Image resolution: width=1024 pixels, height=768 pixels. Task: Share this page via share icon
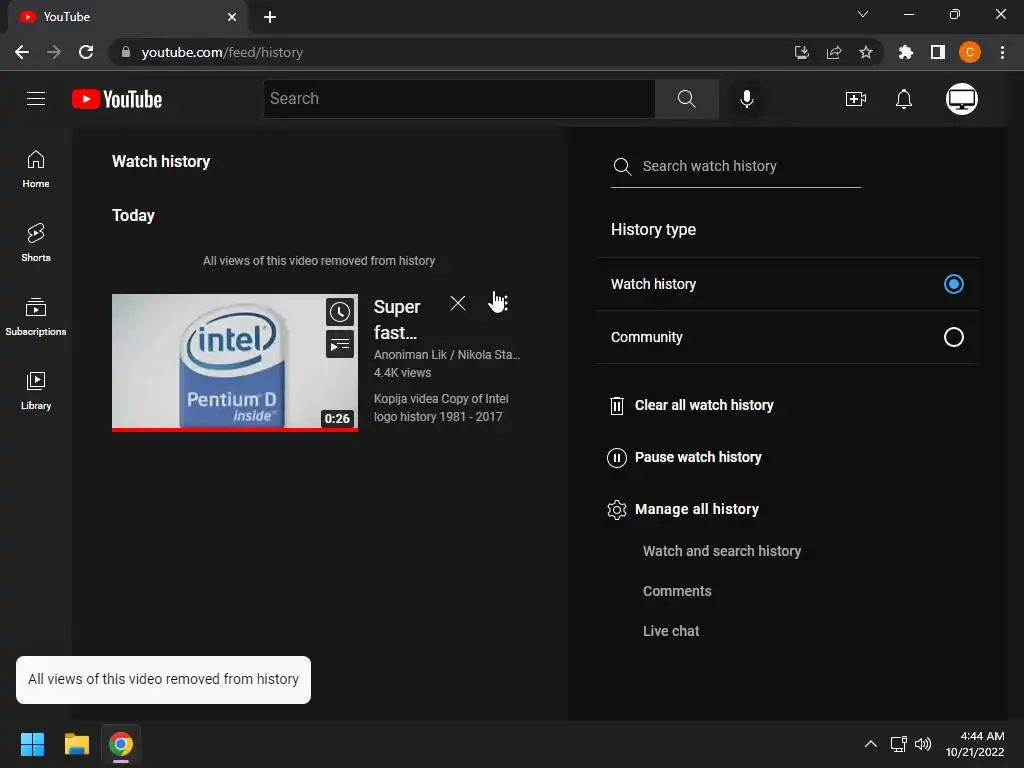pos(833,52)
